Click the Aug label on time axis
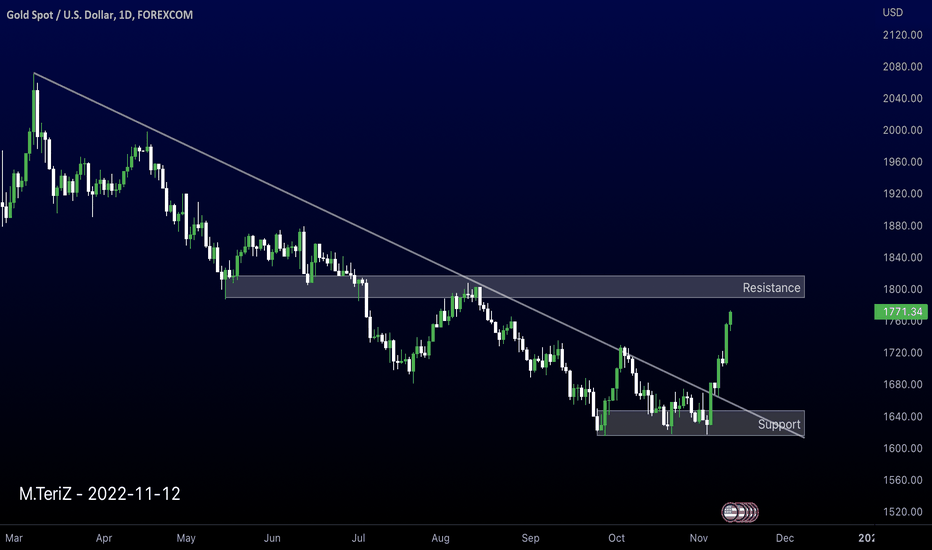This screenshot has height=550, width=932. [x=440, y=538]
